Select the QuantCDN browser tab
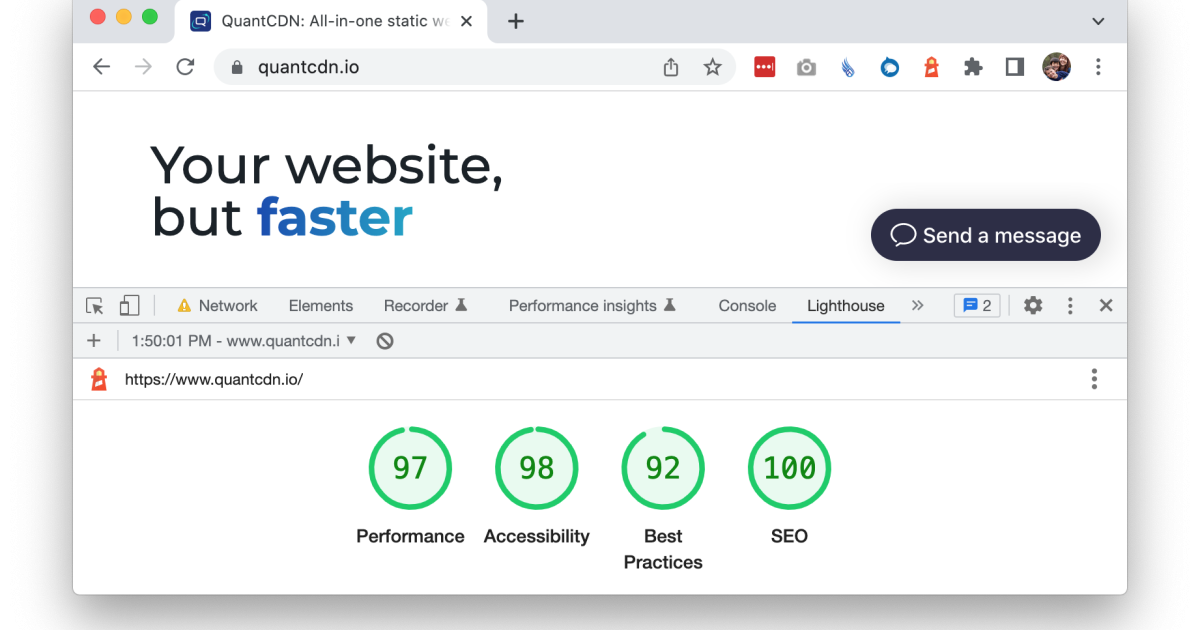Screen dimensions: 1200x630 [331, 21]
